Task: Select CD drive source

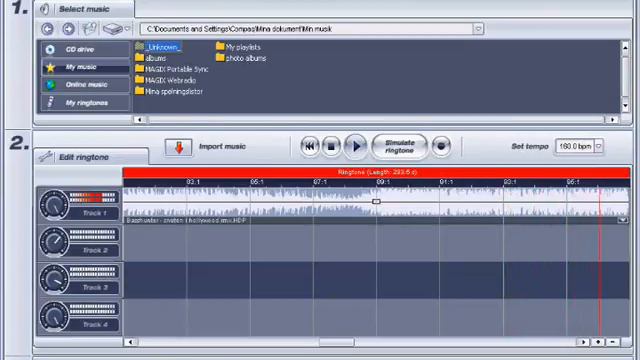Action: tap(85, 49)
